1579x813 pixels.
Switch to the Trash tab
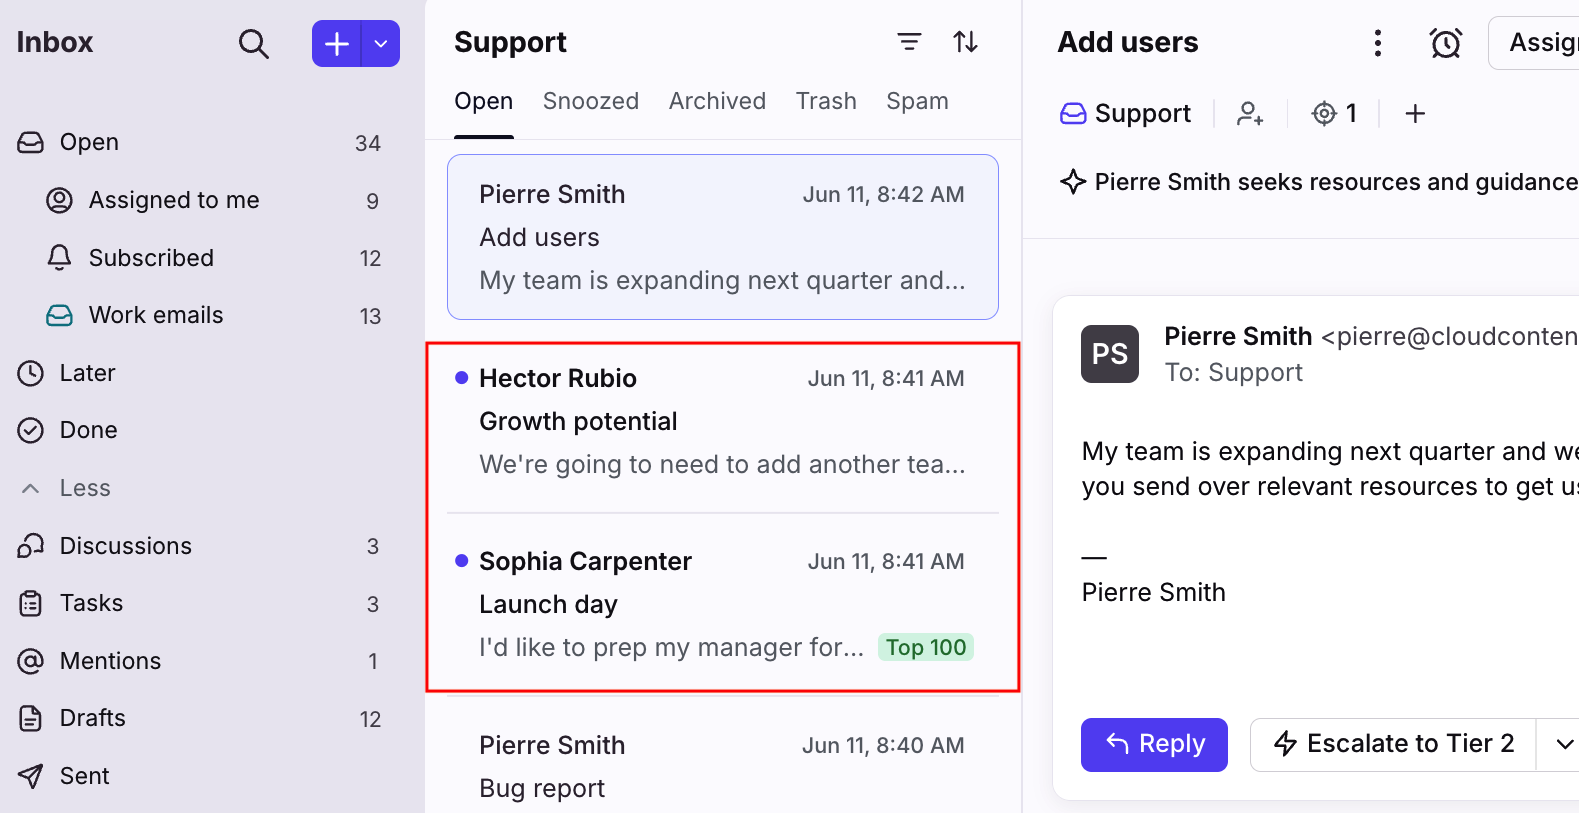click(x=826, y=101)
